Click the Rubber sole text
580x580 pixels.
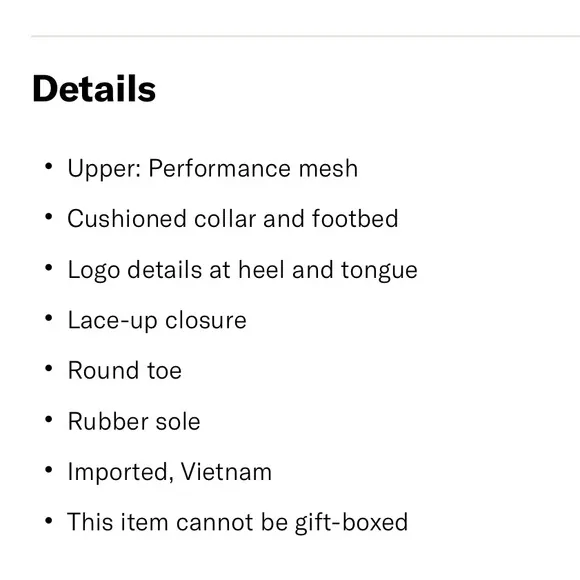[134, 421]
